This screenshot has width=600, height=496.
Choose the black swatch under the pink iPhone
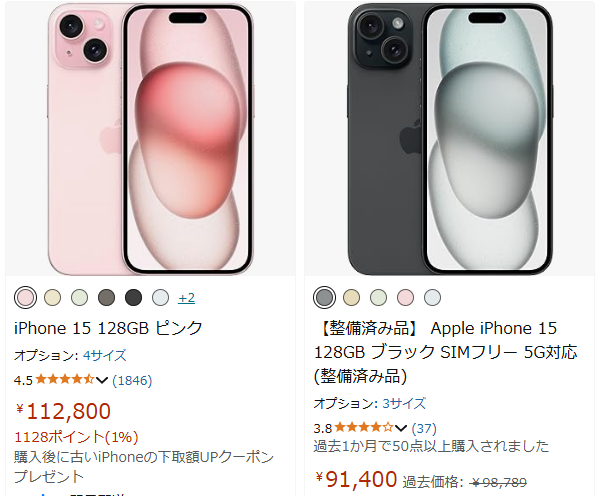134,298
